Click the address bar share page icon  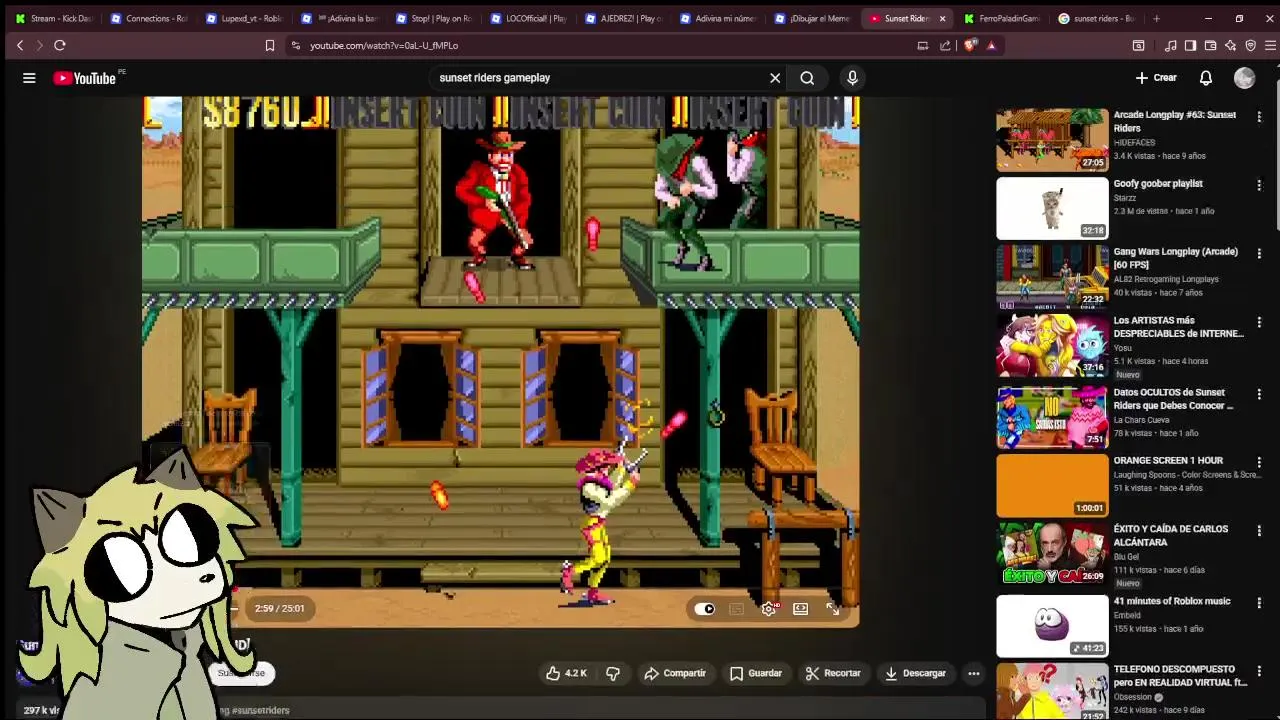coord(945,45)
